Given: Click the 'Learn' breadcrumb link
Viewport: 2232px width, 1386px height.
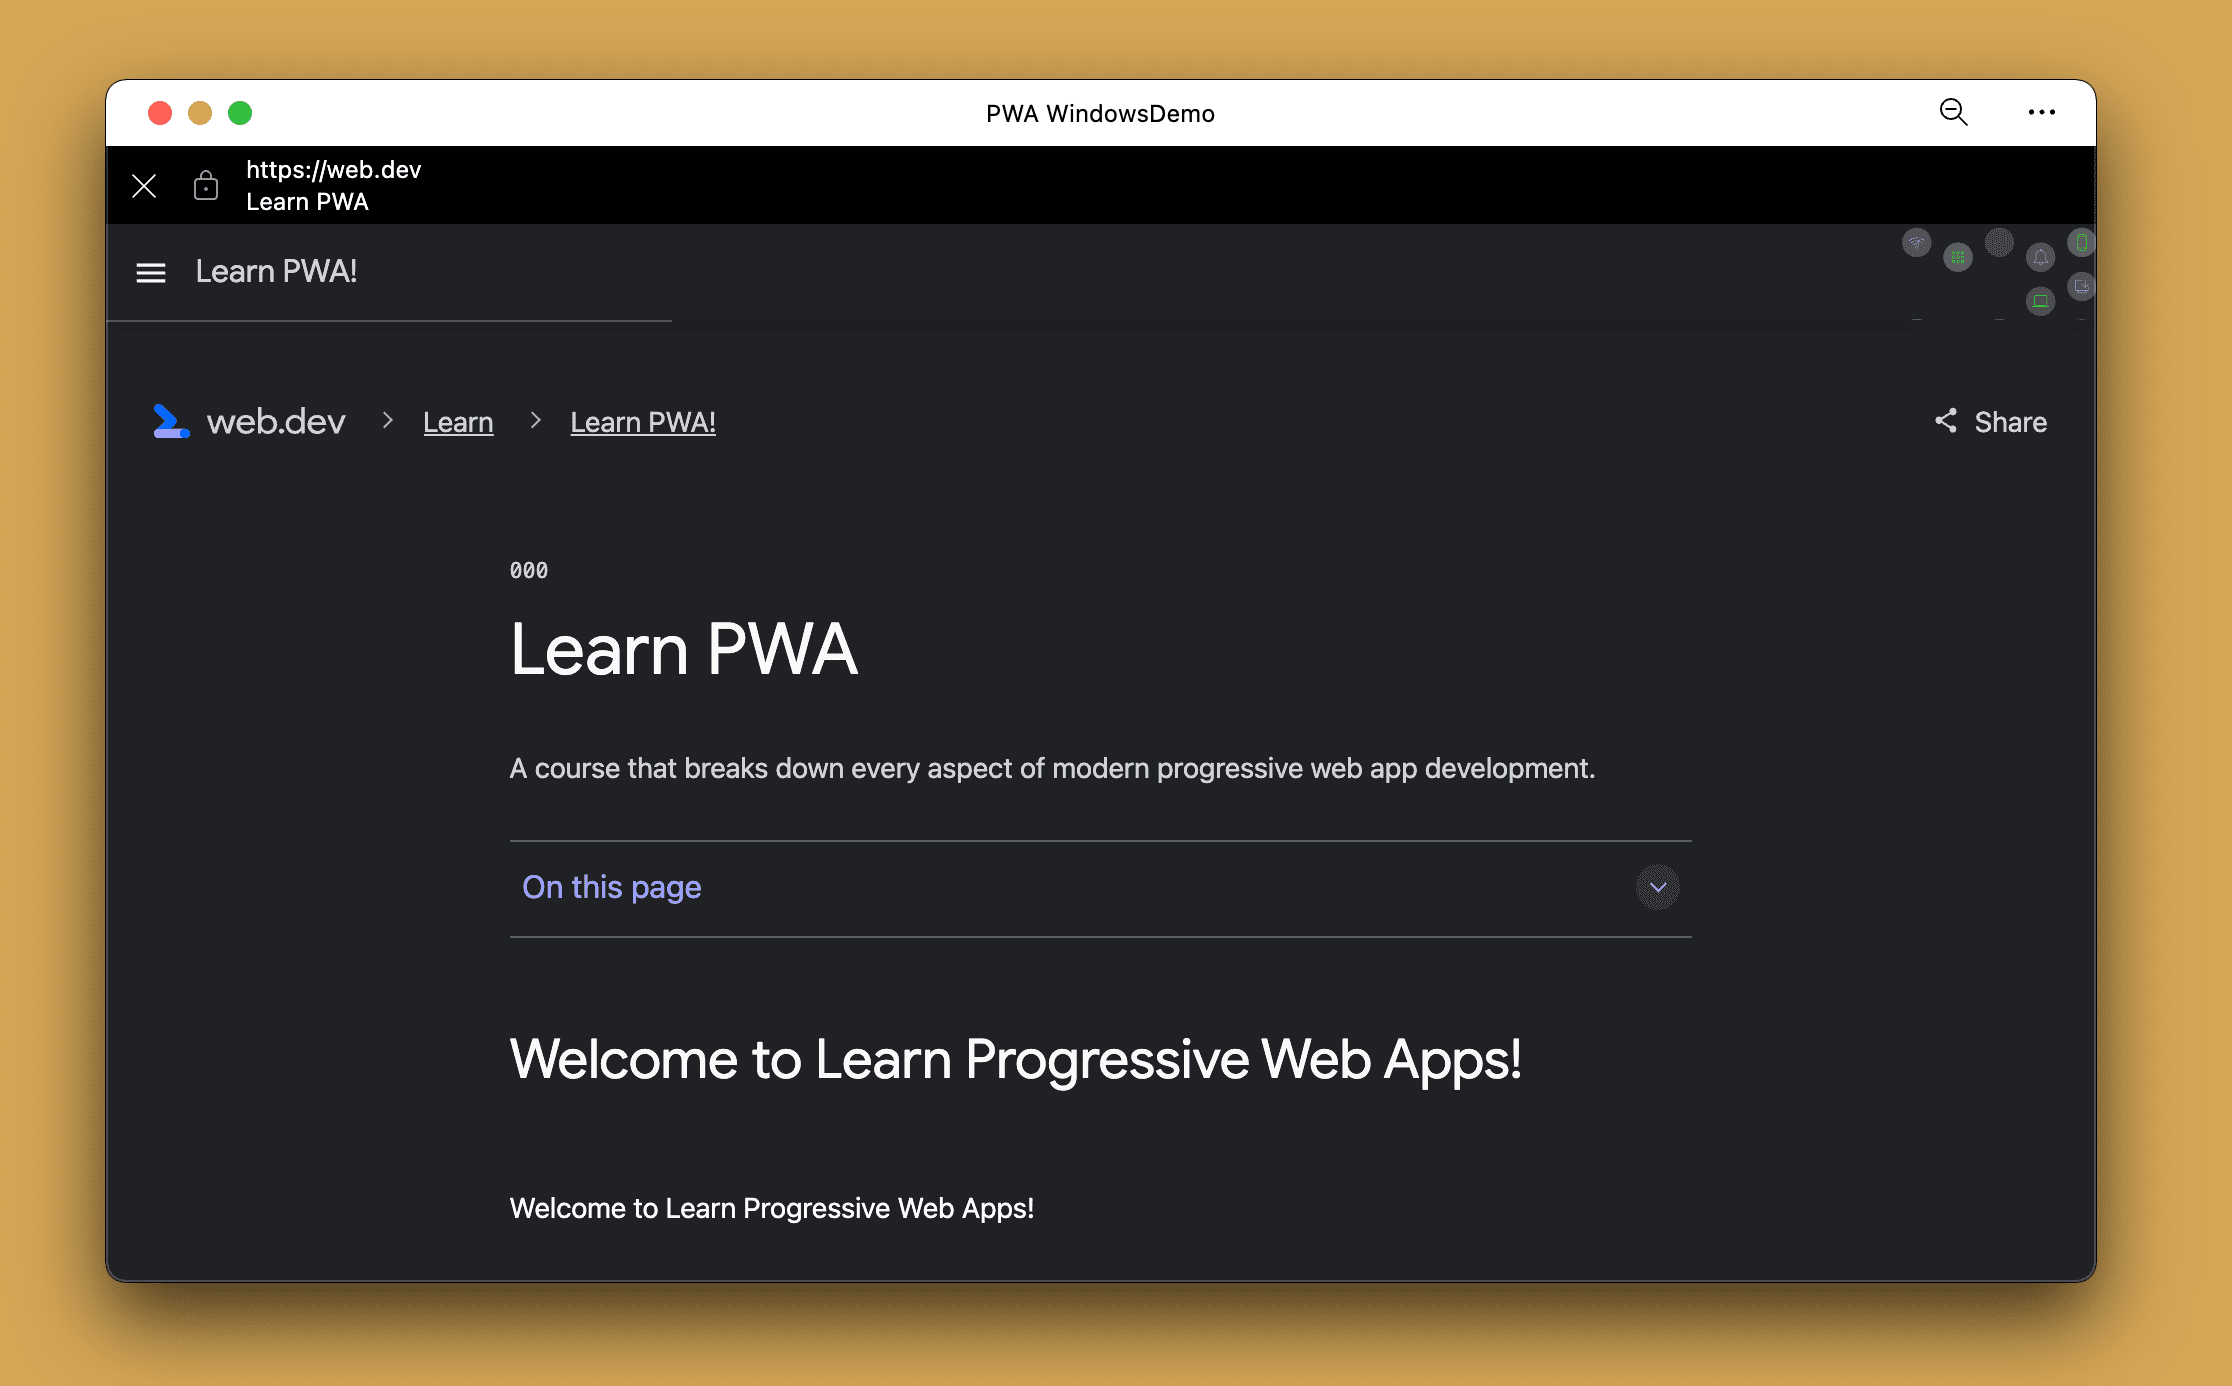Looking at the screenshot, I should [458, 422].
